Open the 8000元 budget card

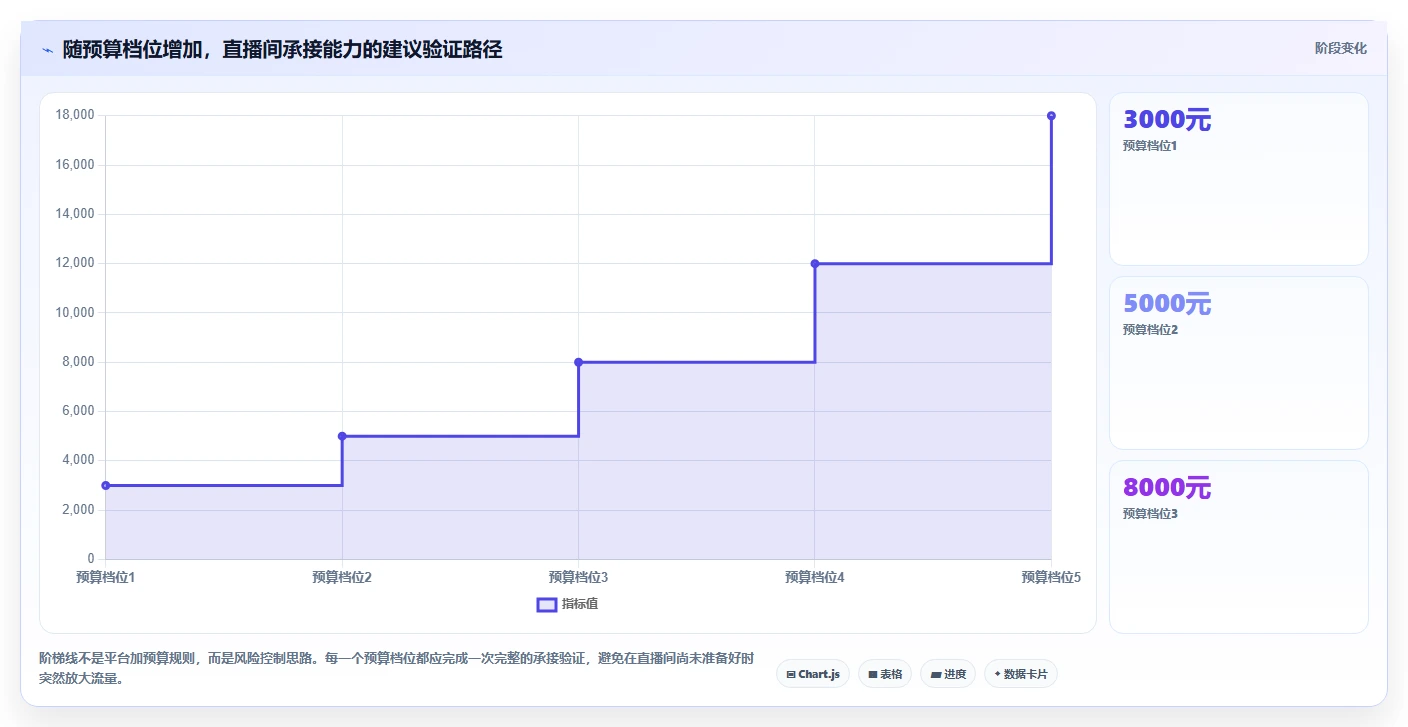[1238, 547]
